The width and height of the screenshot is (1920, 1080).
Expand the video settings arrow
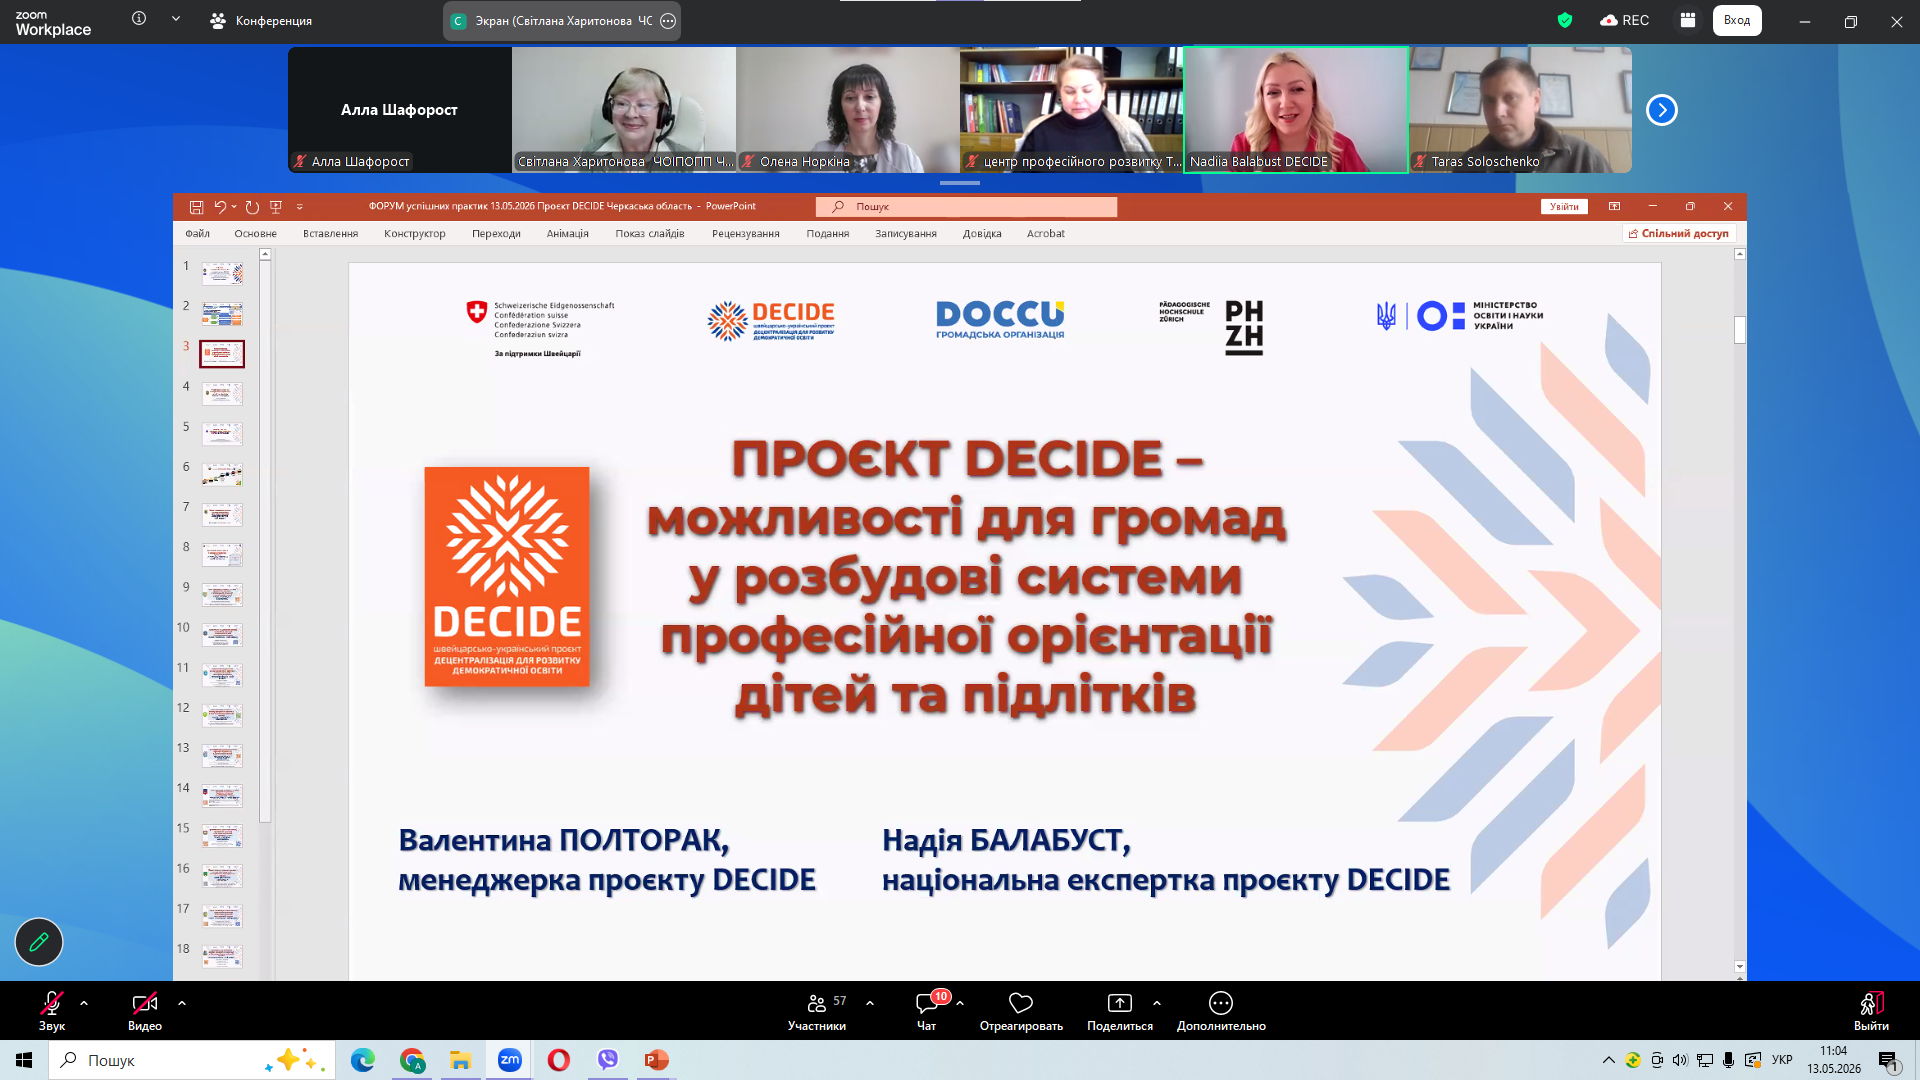coord(182,1002)
